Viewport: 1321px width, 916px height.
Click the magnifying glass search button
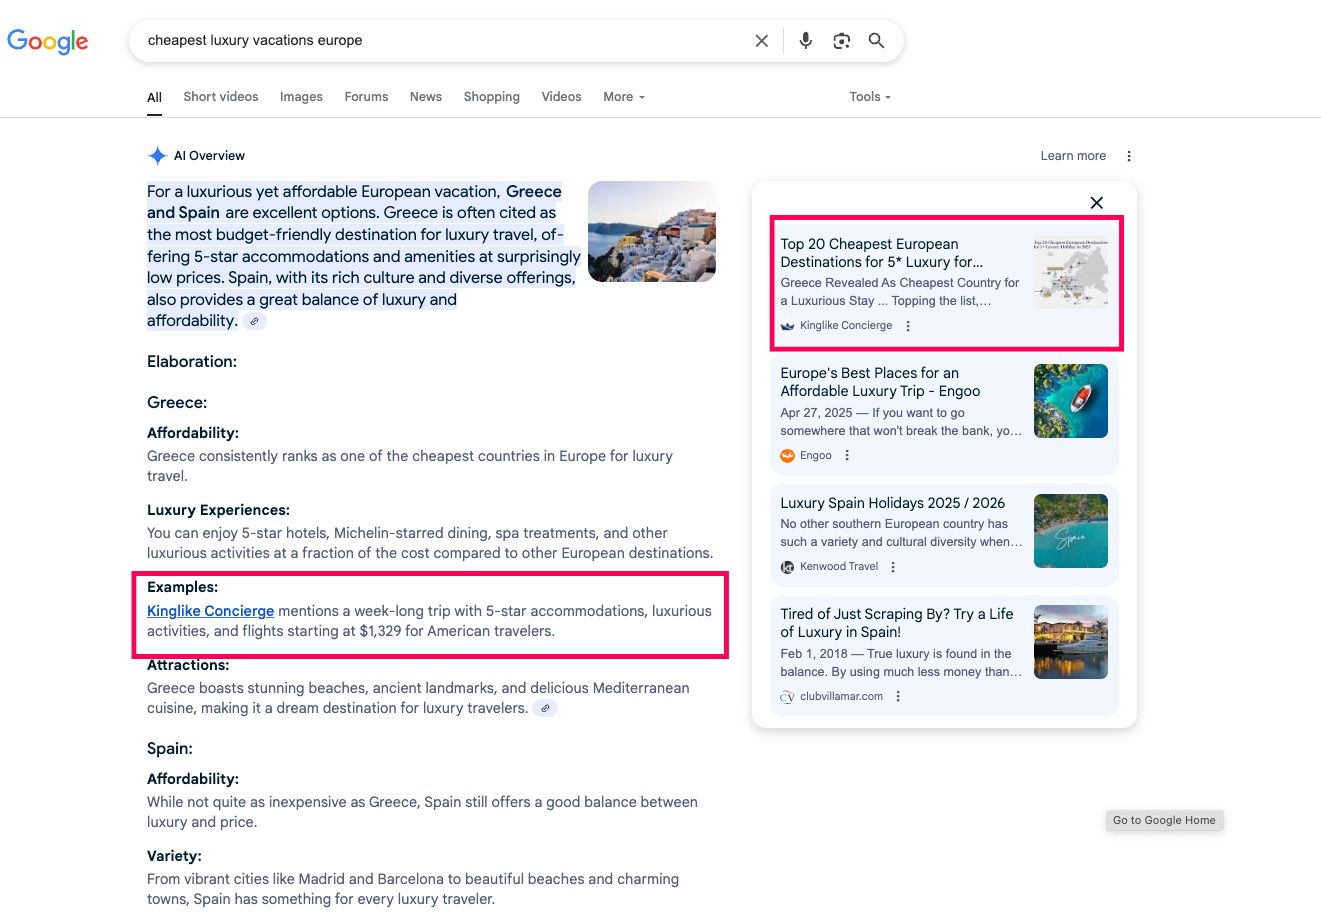click(x=876, y=41)
